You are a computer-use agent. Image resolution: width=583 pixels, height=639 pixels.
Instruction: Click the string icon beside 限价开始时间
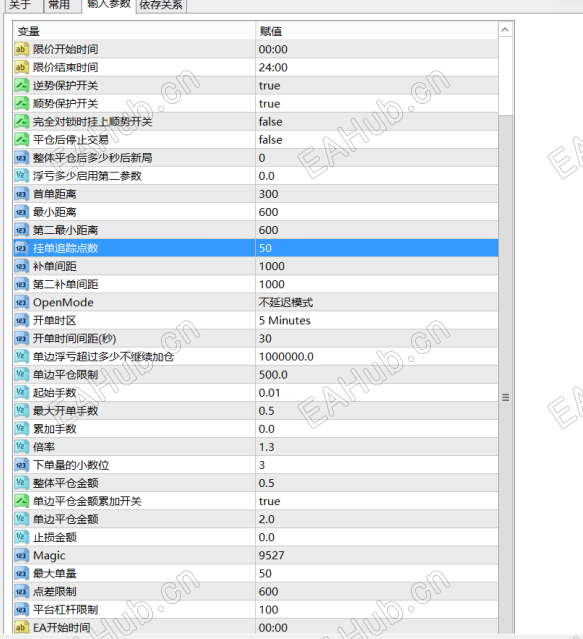(x=21, y=49)
